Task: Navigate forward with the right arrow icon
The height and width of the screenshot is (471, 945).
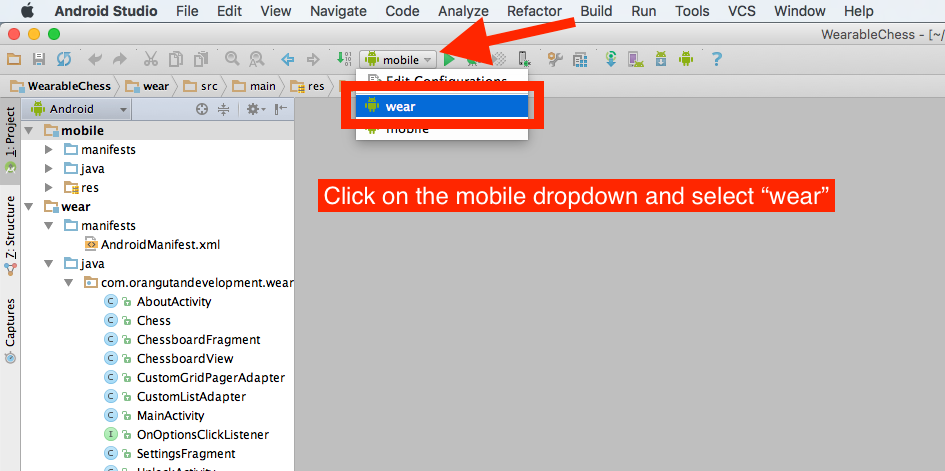Action: 313,59
